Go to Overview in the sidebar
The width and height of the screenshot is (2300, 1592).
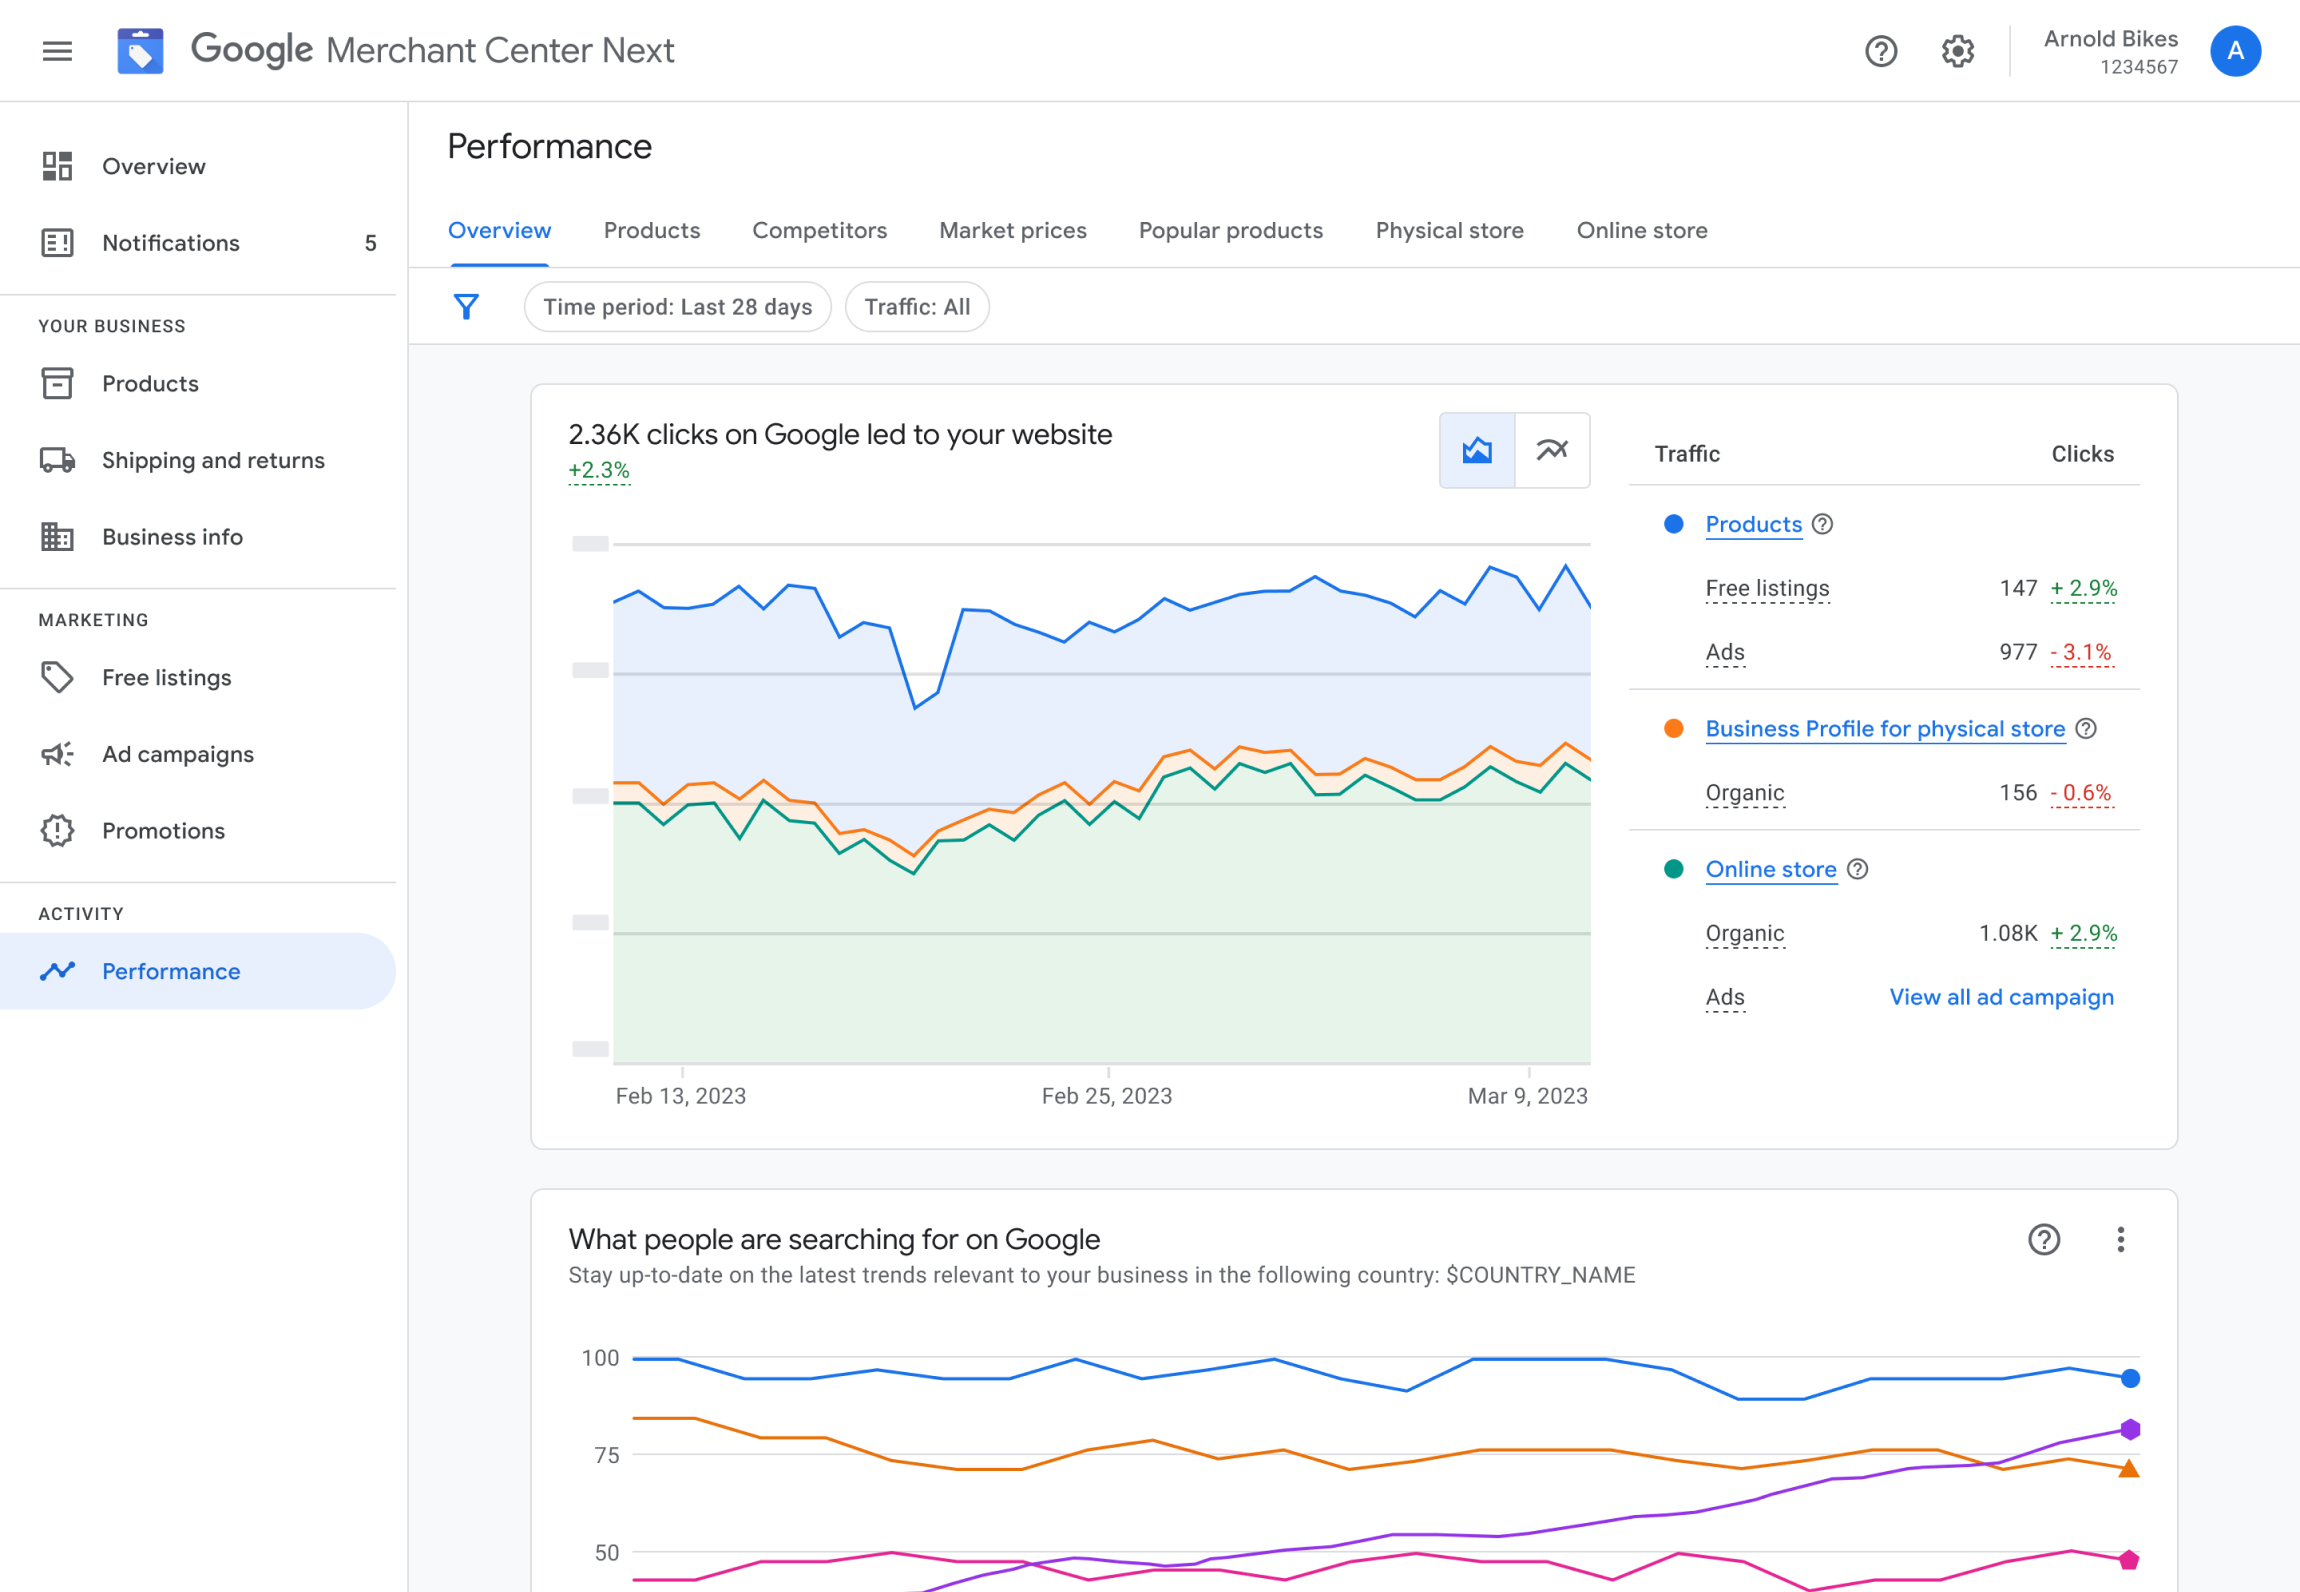[198, 166]
